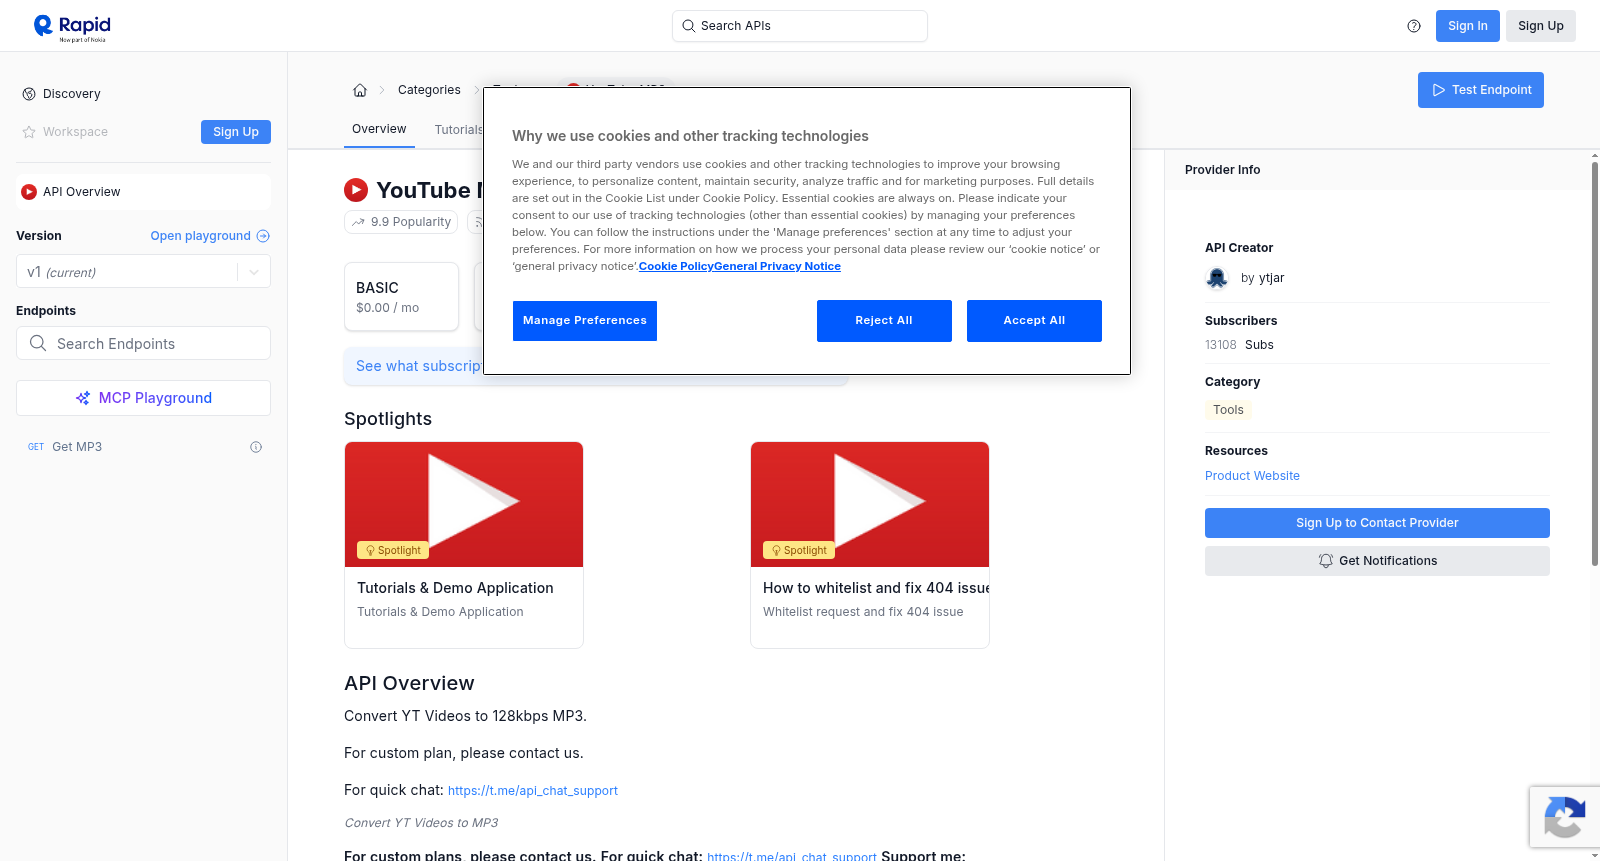1600x861 pixels.
Task: Select the BASIC plan card
Action: (401, 297)
